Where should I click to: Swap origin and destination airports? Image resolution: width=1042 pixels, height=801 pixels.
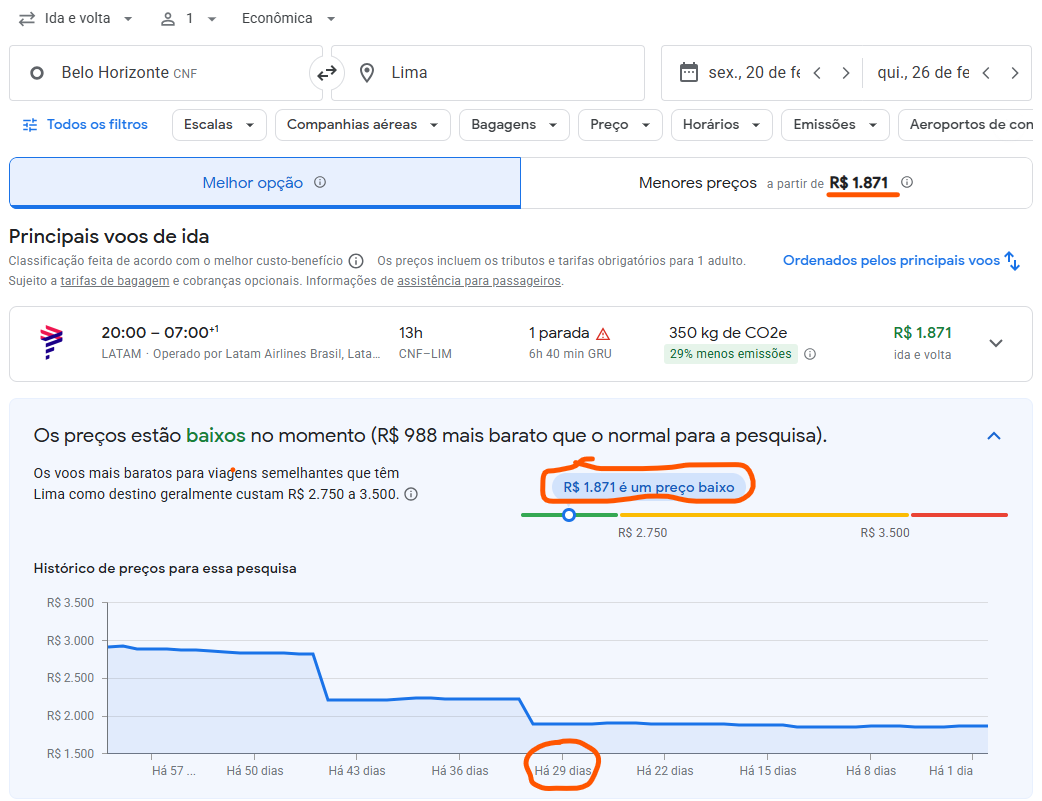pyautogui.click(x=327, y=73)
